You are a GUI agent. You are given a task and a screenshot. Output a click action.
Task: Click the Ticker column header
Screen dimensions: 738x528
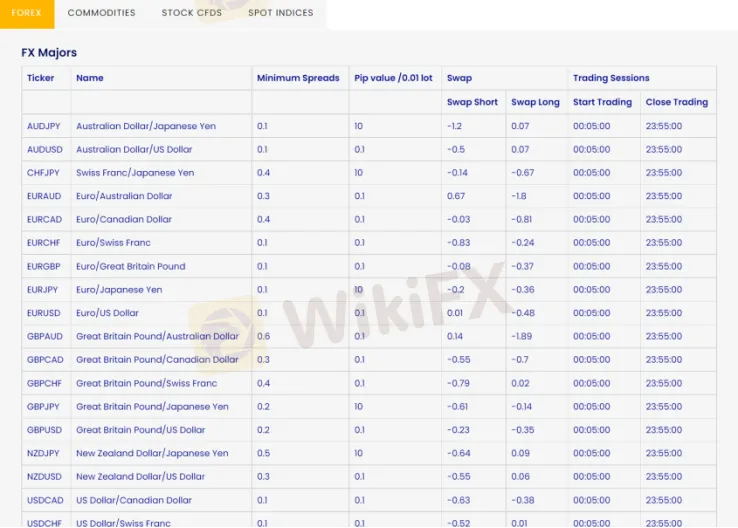point(41,78)
